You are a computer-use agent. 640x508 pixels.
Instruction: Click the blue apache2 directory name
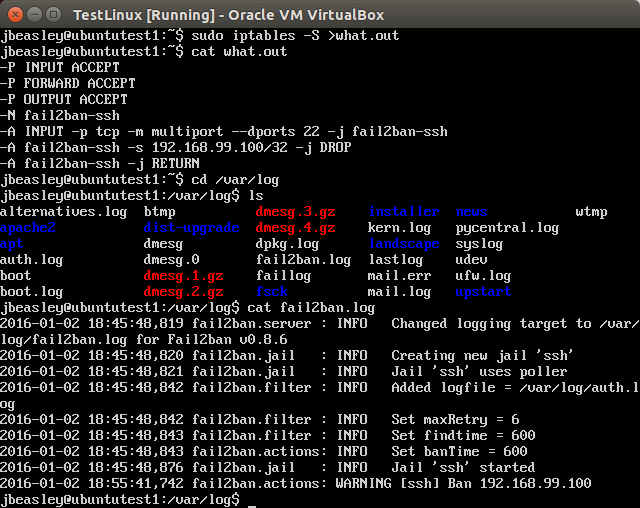(28, 227)
